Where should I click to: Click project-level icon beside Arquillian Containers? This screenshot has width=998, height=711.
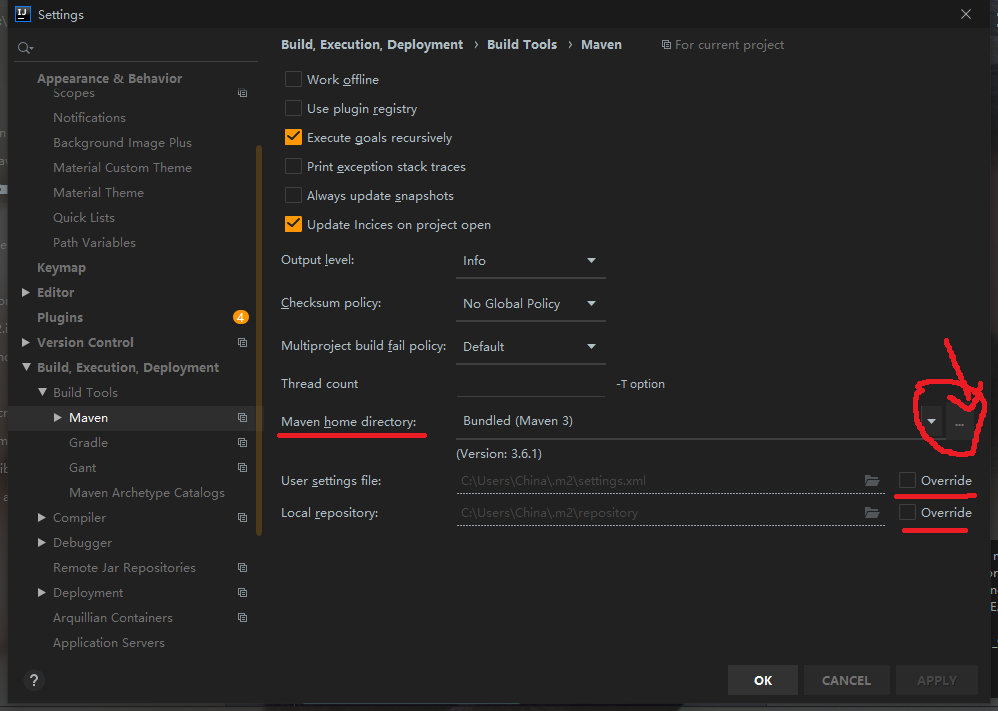click(x=242, y=617)
